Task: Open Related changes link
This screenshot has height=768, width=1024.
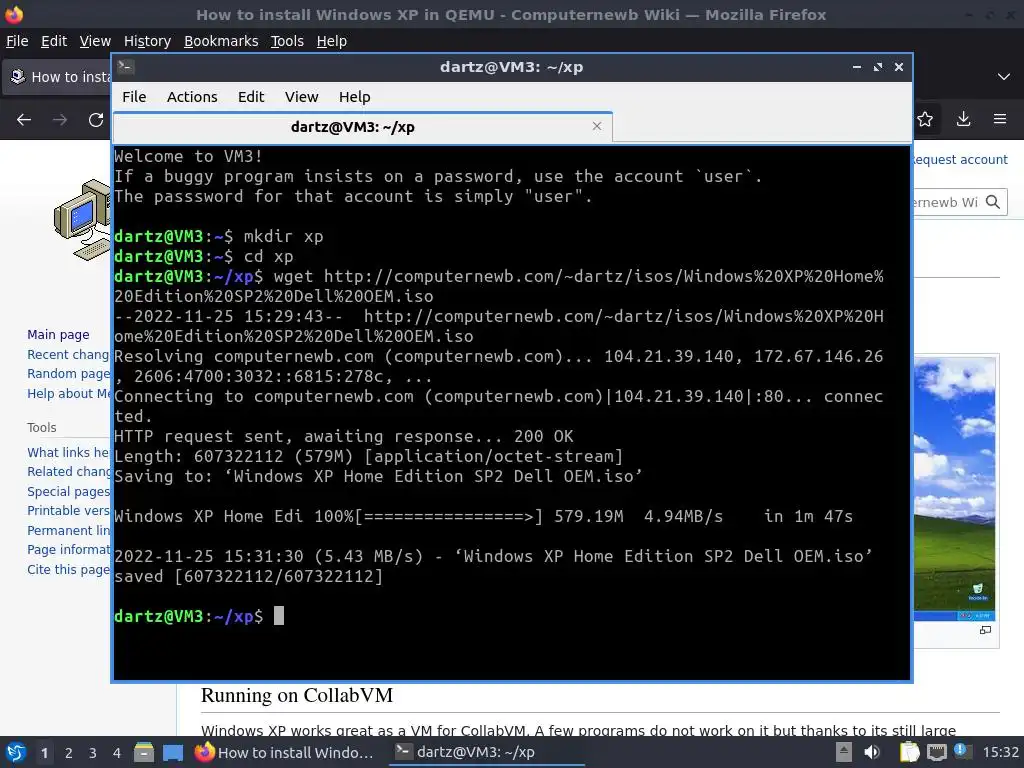Action: point(68,472)
